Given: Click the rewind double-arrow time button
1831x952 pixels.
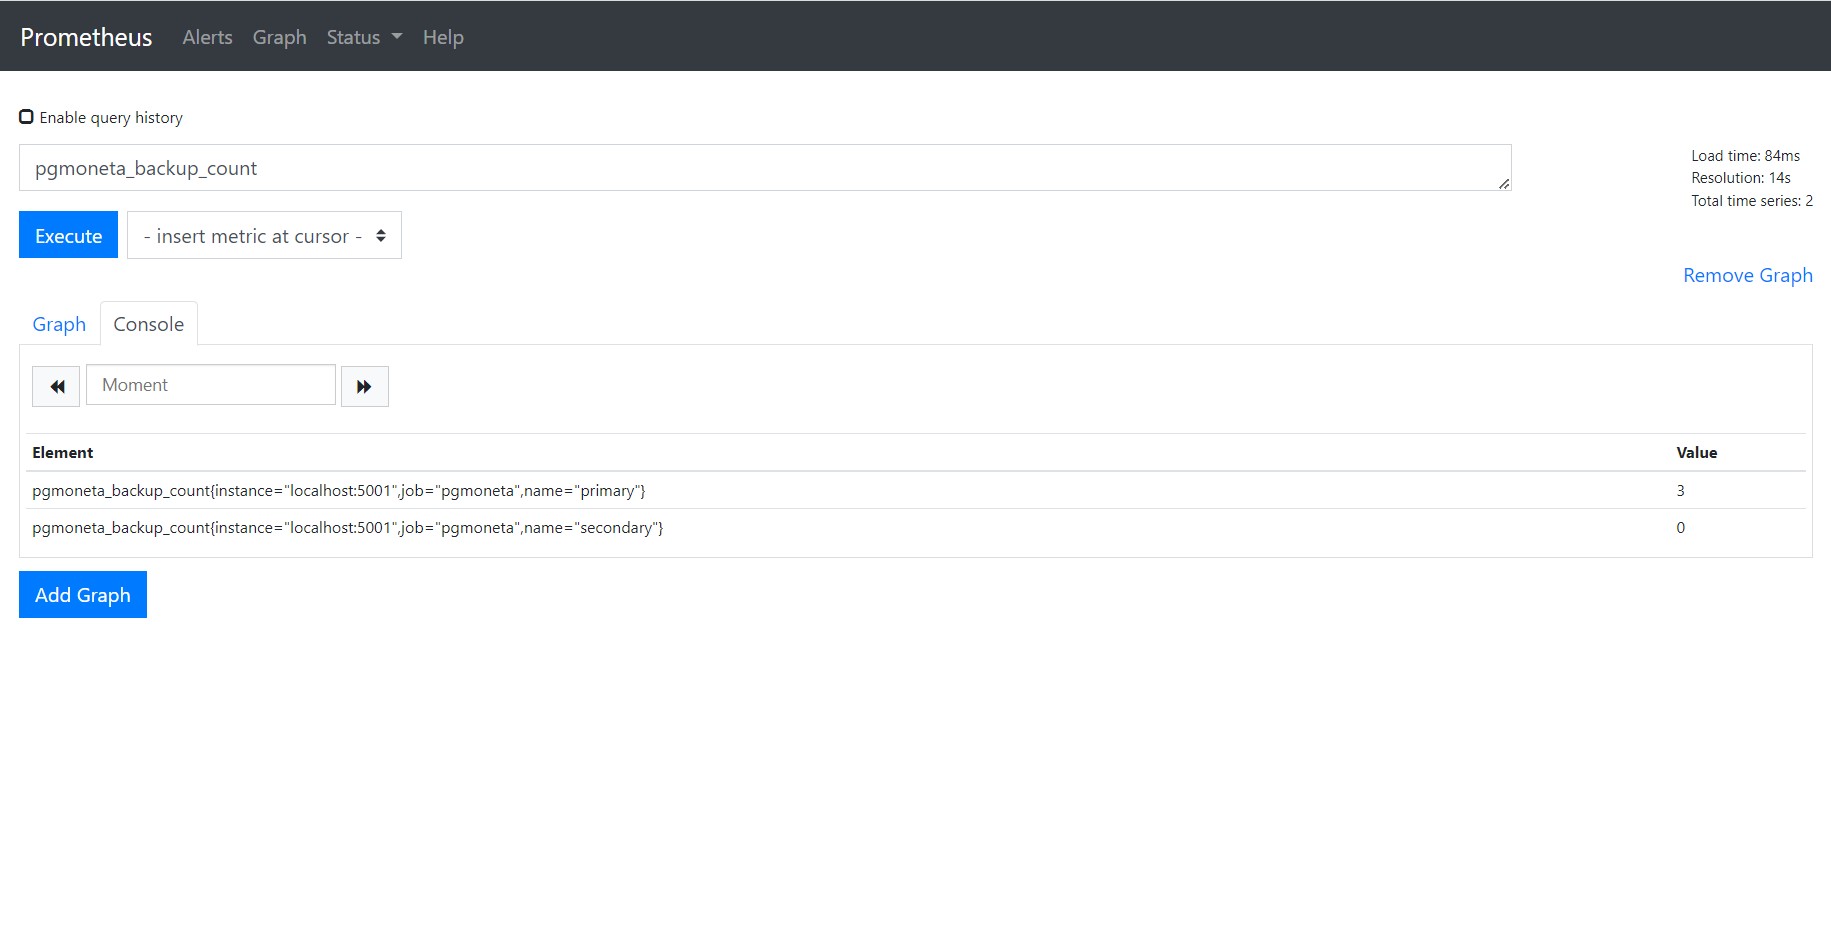Looking at the screenshot, I should click(56, 386).
